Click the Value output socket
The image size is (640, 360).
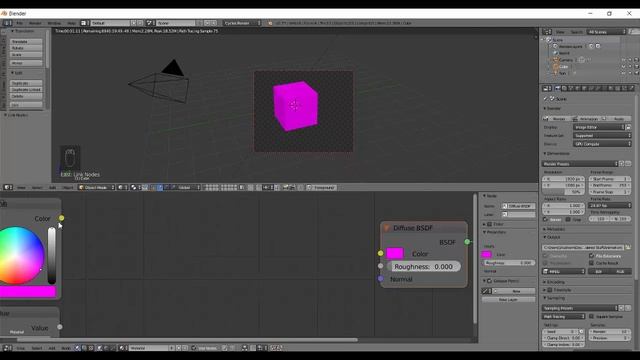(x=60, y=327)
